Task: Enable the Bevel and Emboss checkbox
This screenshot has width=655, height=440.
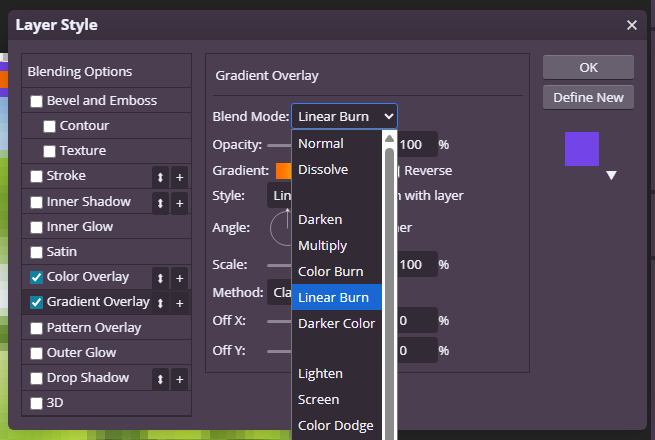Action: tap(37, 101)
